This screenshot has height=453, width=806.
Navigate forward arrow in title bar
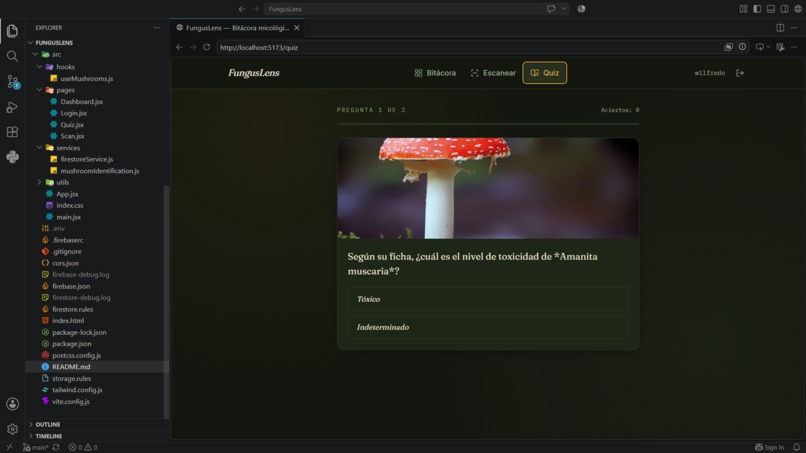coord(255,9)
